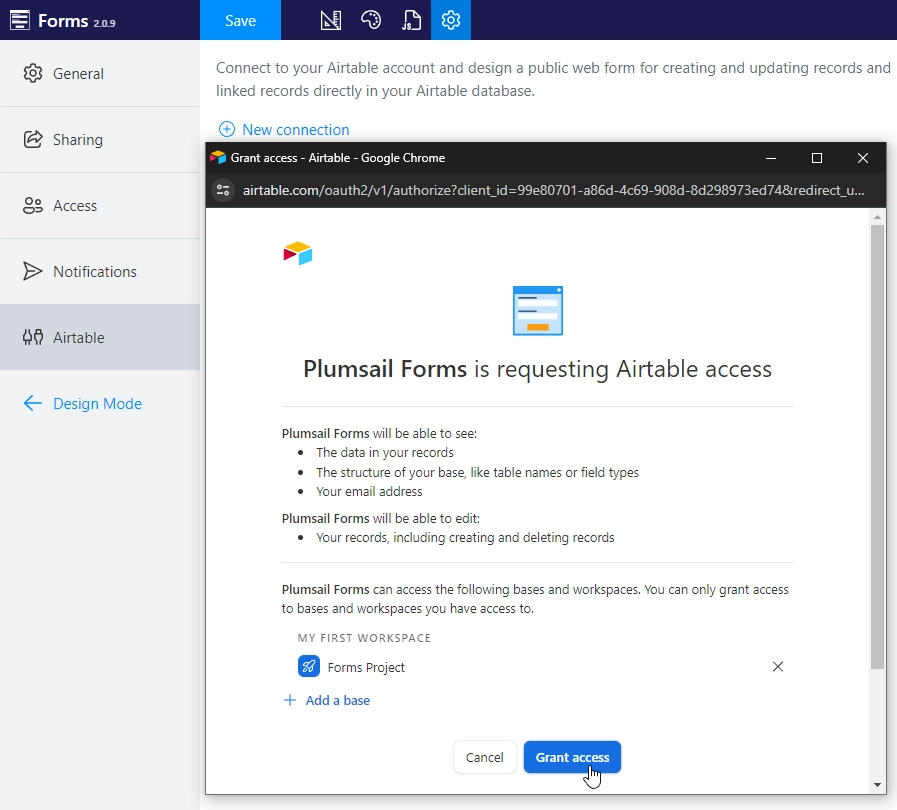Click the plus icon next to Add a base
897x810 pixels.
(x=290, y=700)
